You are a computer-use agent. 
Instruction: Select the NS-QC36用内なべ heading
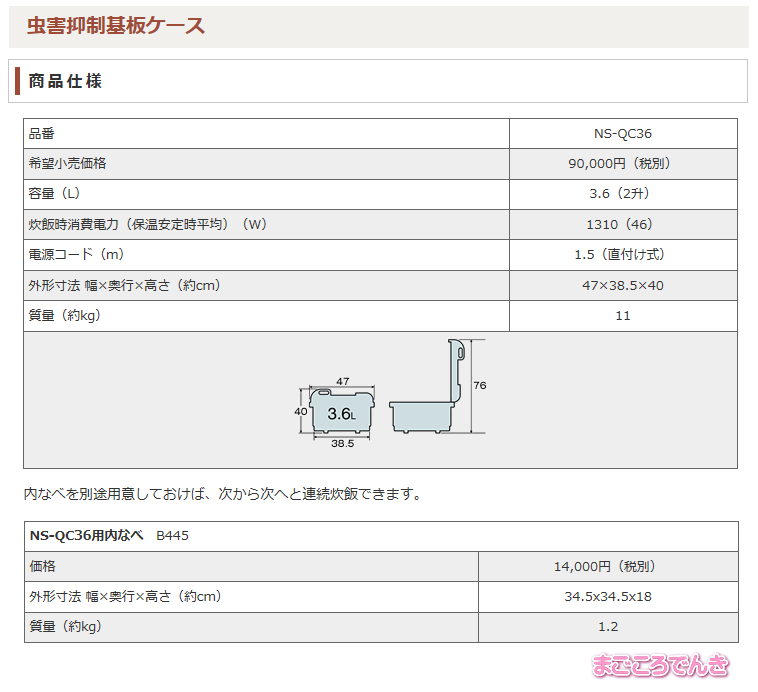87,535
